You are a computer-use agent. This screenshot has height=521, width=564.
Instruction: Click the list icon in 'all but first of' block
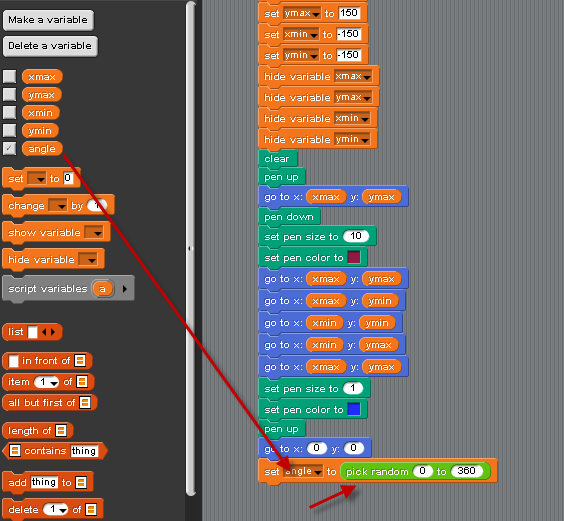pos(85,402)
